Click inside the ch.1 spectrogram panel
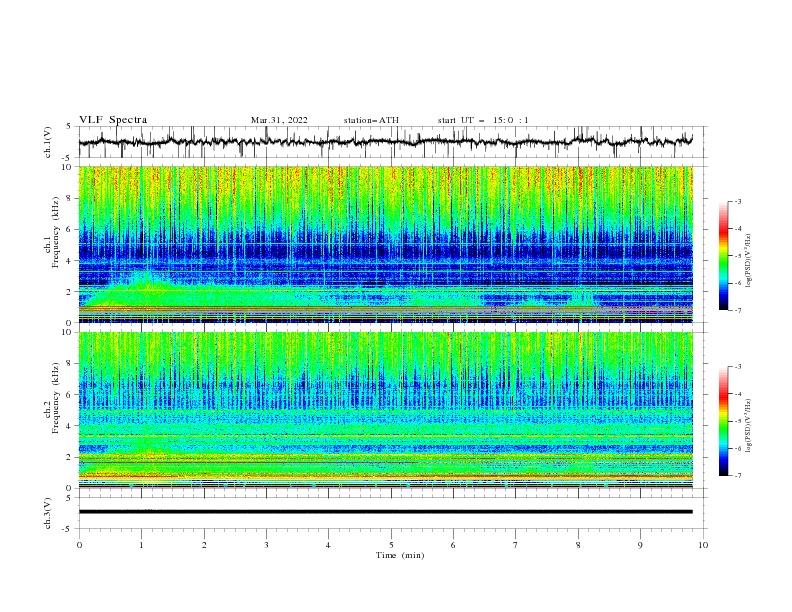 [385, 244]
